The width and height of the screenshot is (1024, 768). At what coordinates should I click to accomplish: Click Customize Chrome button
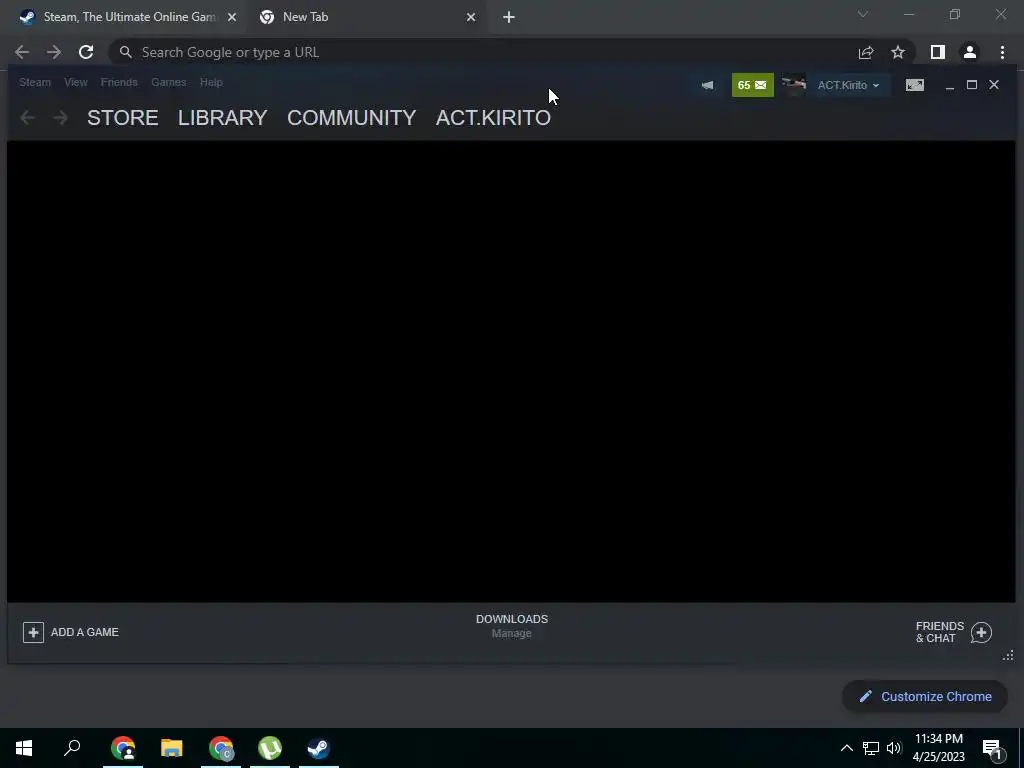[925, 696]
